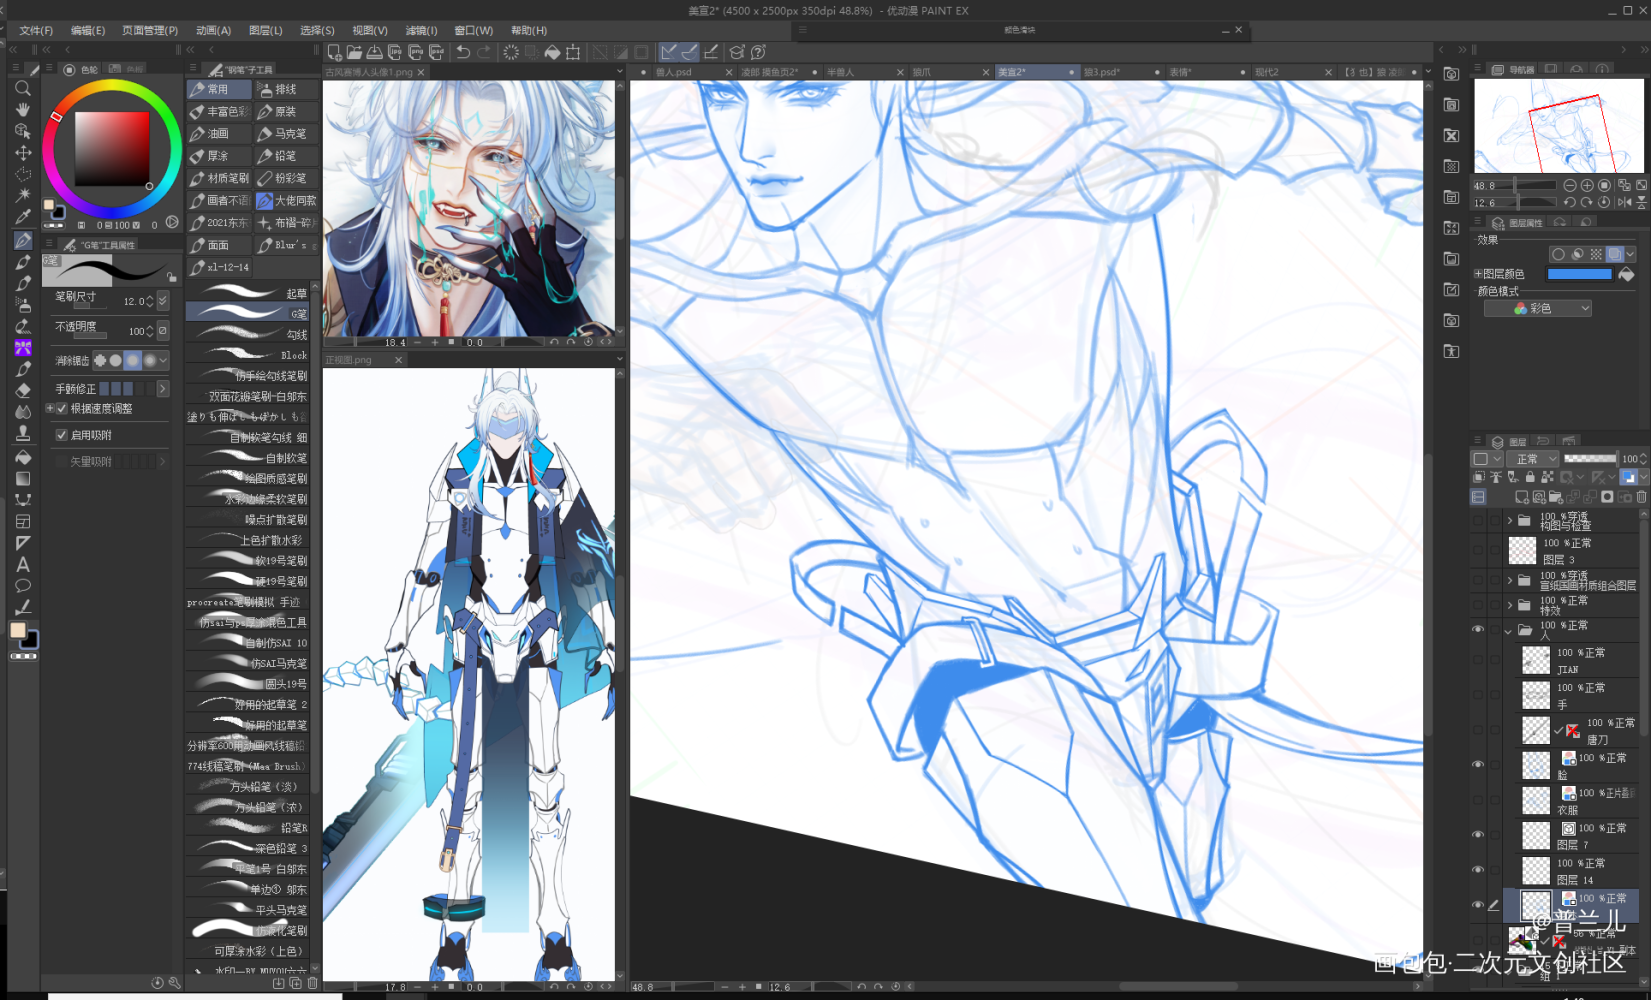Select the Text tool

click(x=22, y=564)
